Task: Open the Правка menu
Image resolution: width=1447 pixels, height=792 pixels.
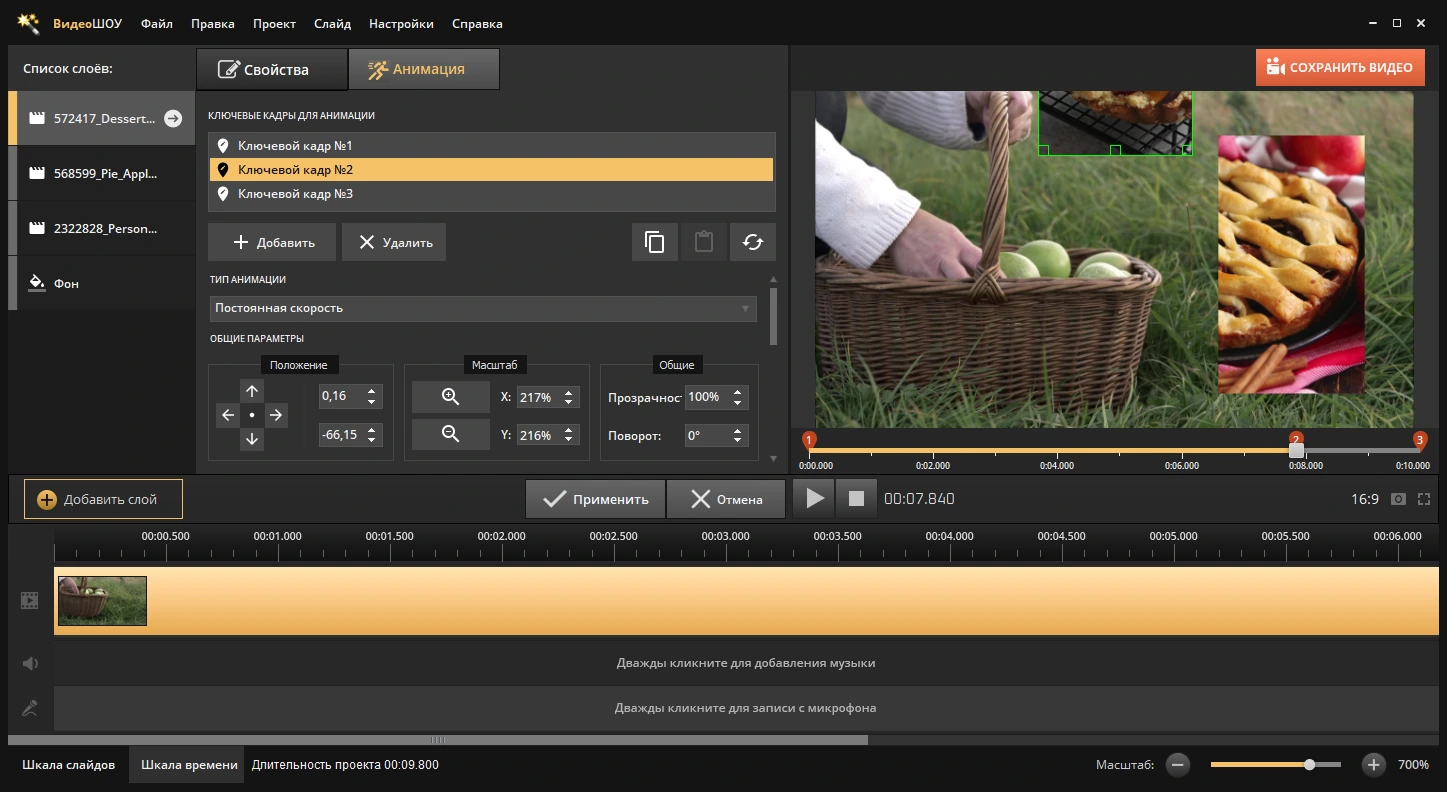Action: tap(212, 23)
